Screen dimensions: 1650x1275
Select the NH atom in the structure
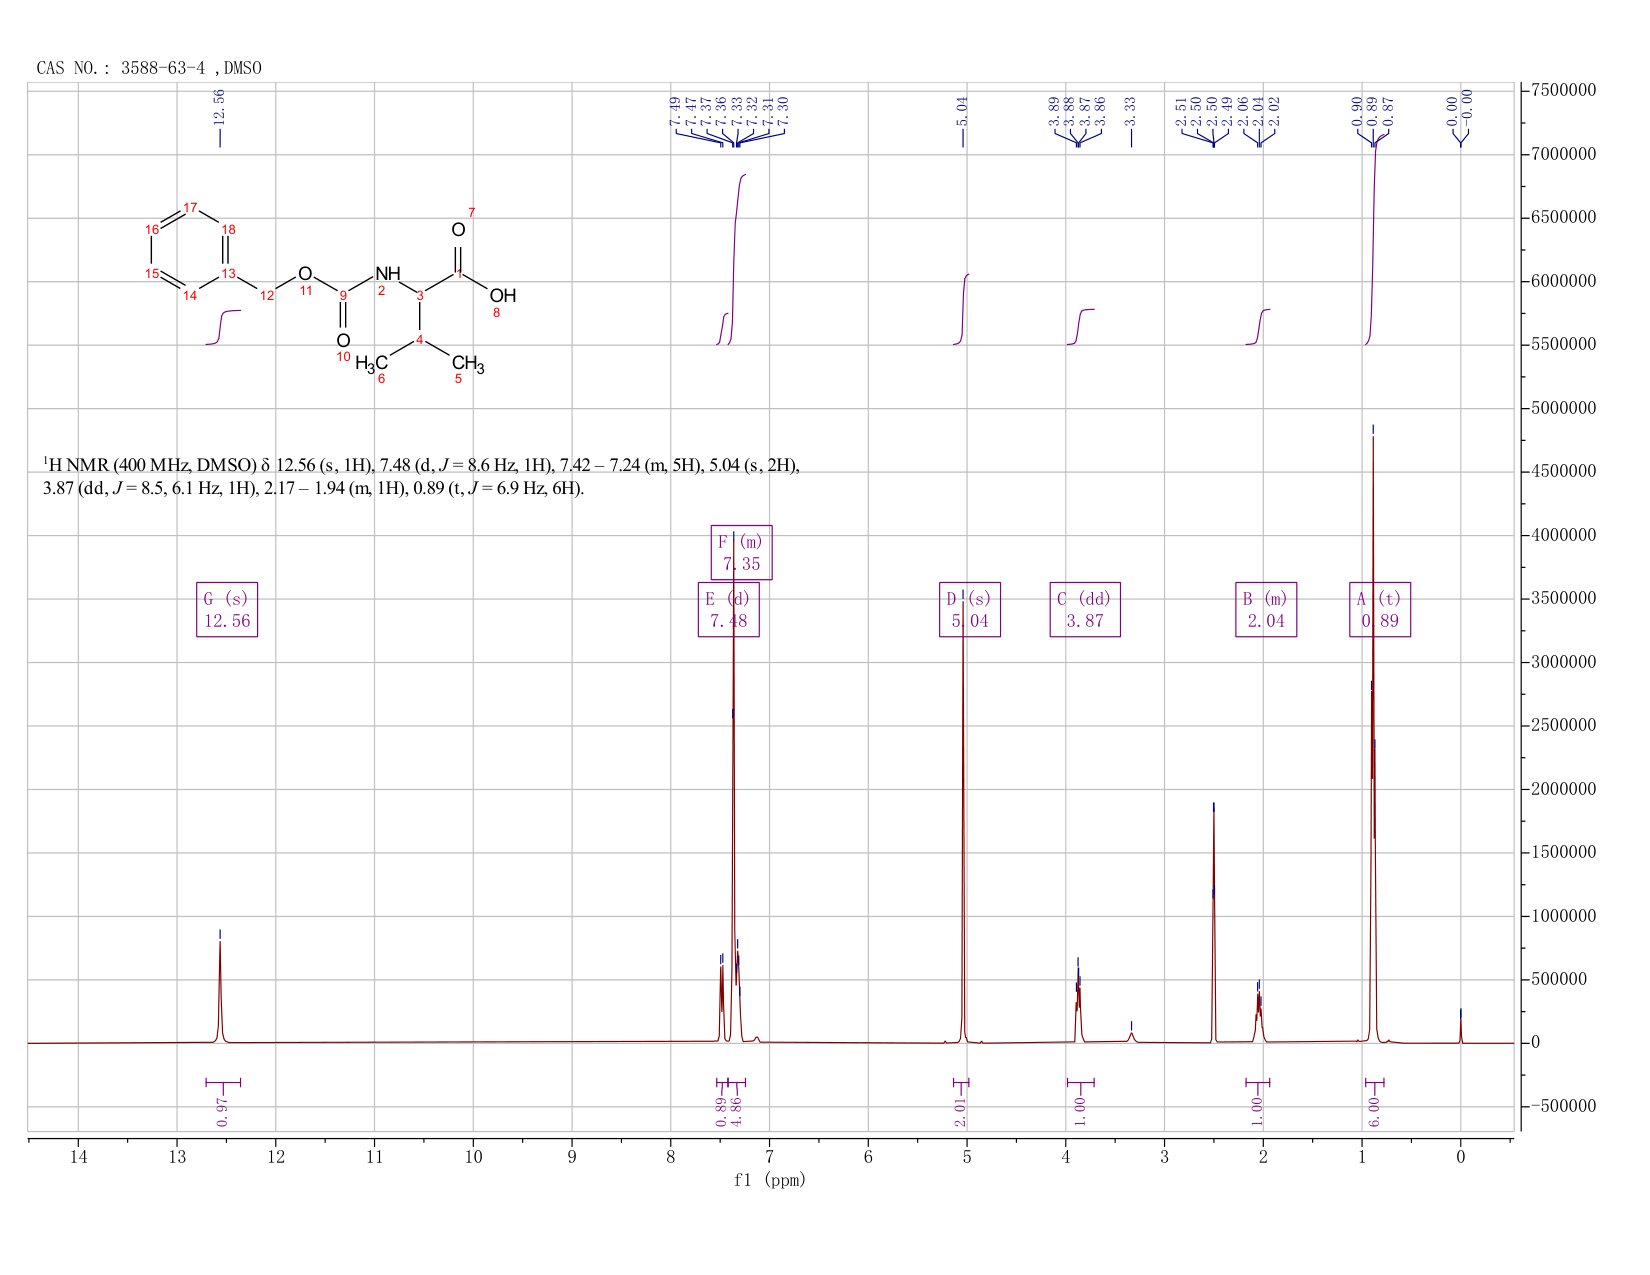tap(387, 273)
